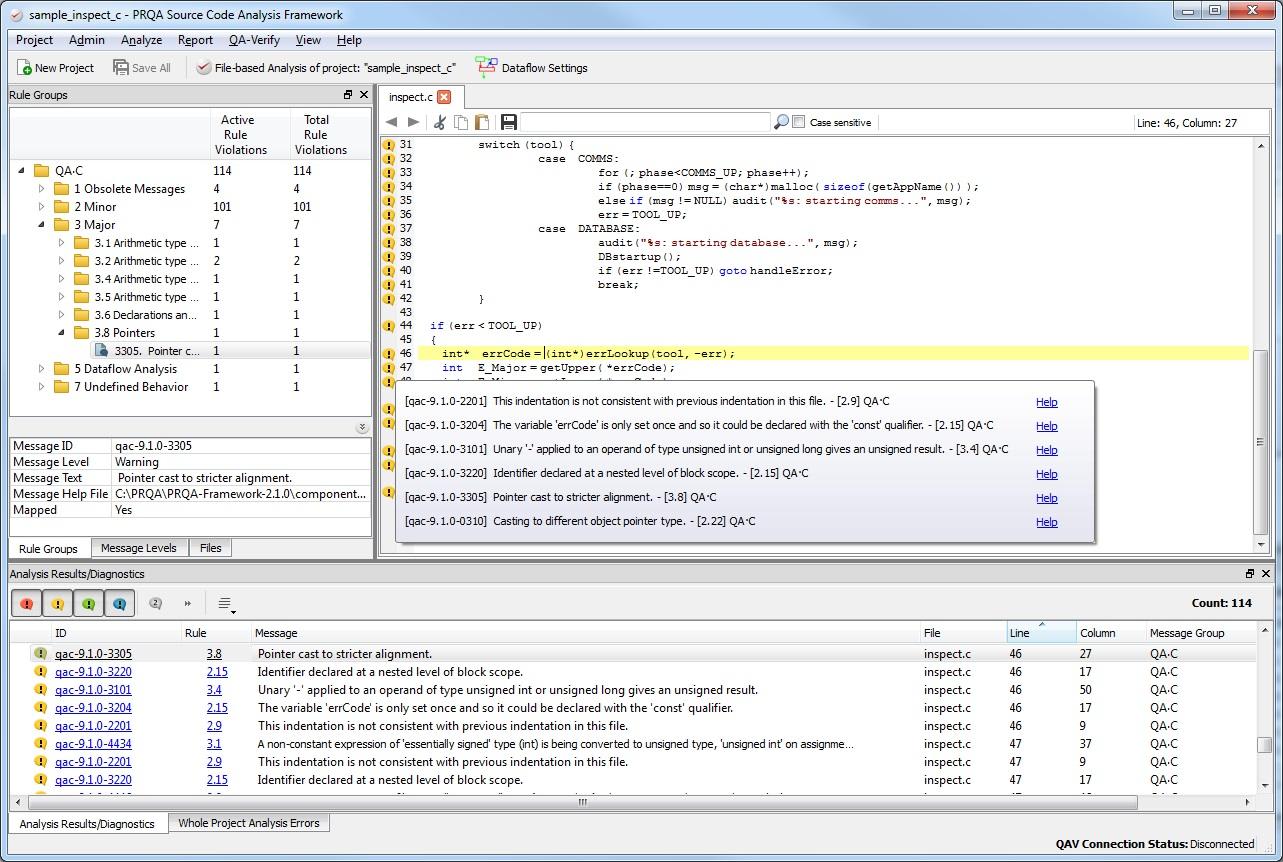Switch to the Message Levels tab
The image size is (1283, 862).
point(138,548)
